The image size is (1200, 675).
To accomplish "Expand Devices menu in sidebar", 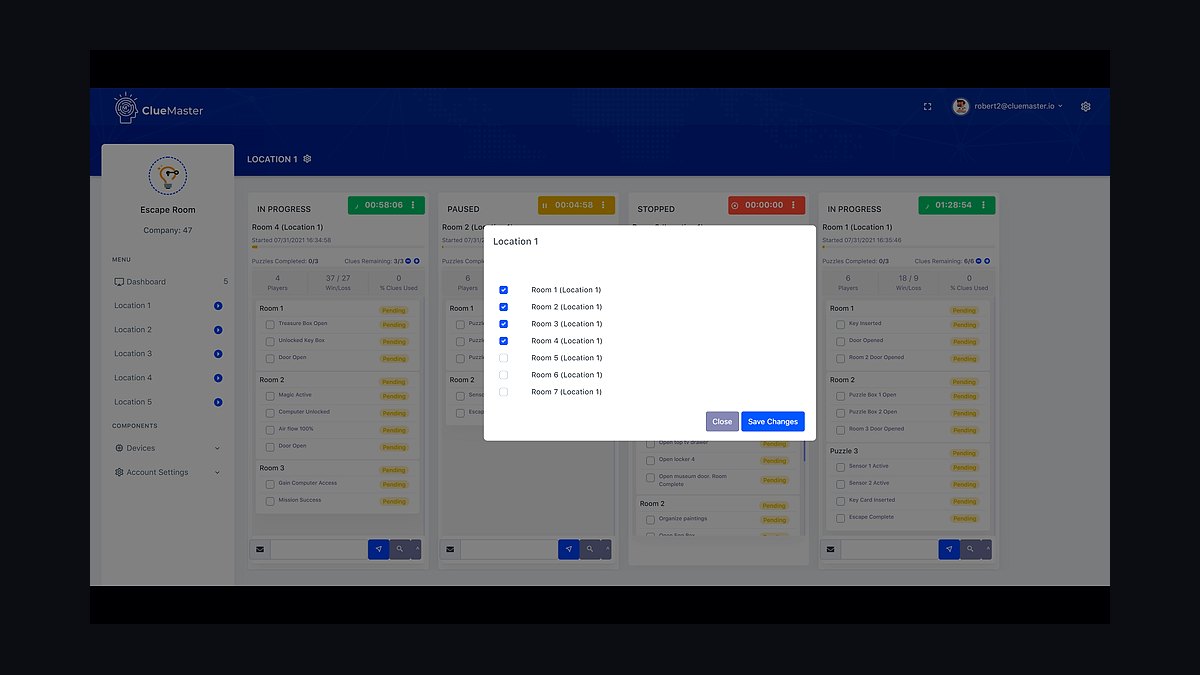I will tap(167, 448).
